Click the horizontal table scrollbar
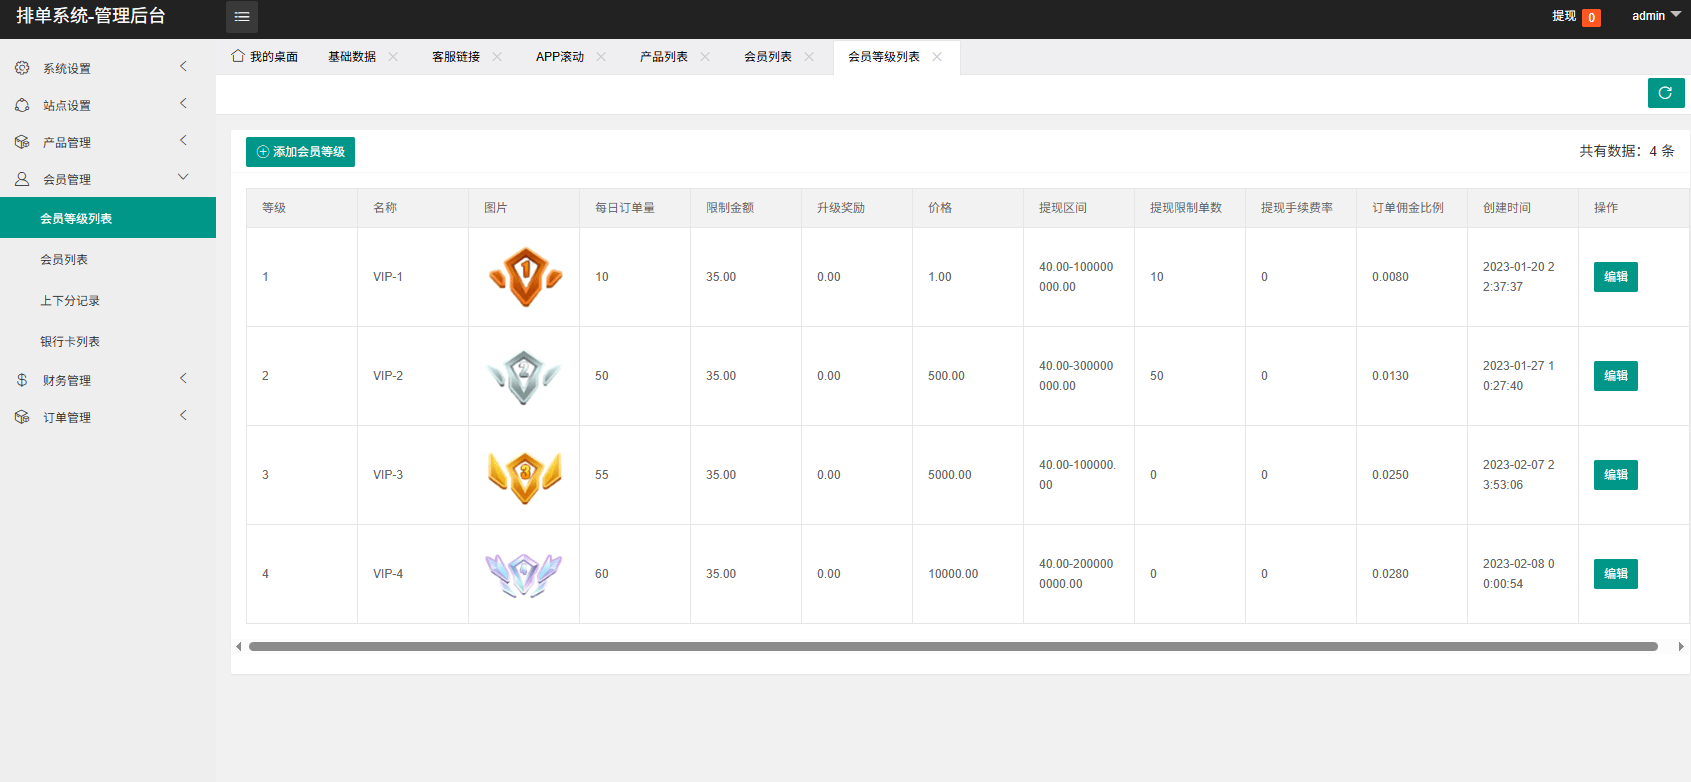 tap(952, 647)
